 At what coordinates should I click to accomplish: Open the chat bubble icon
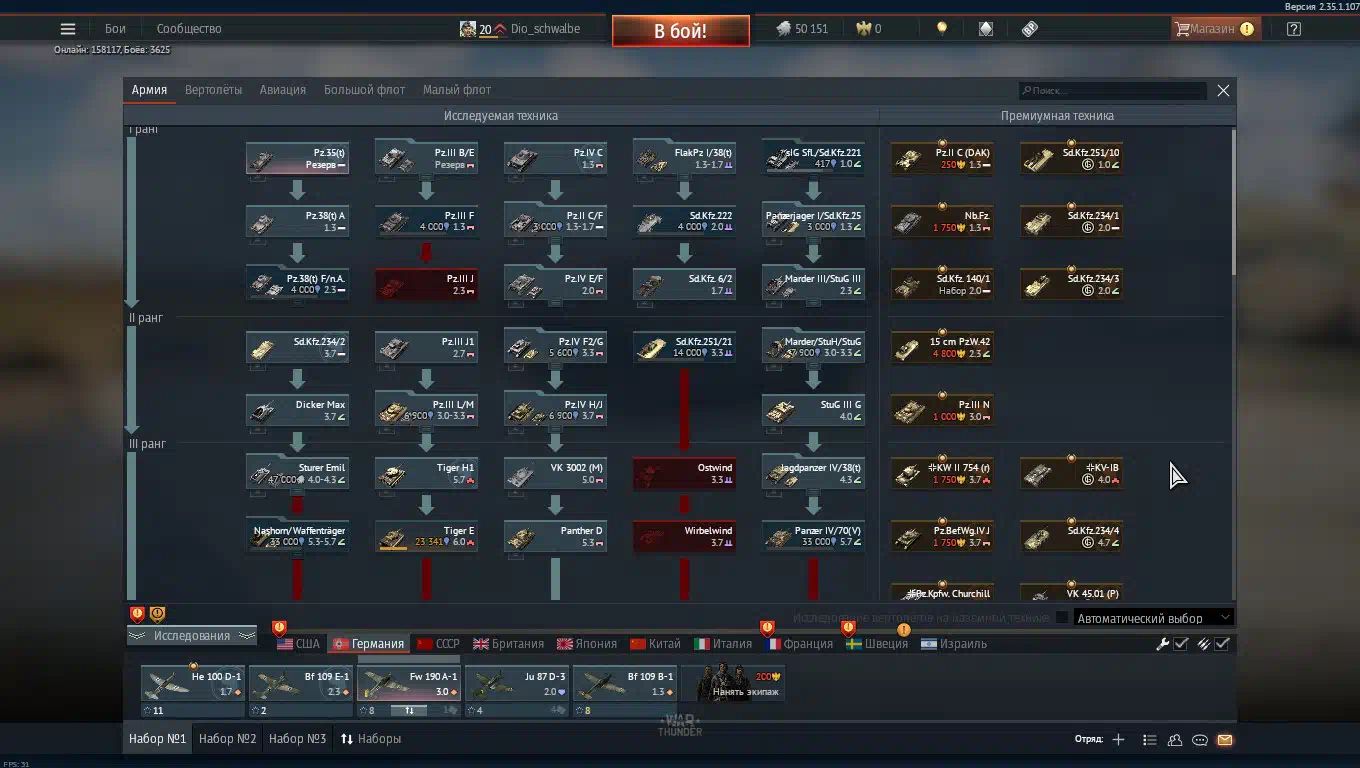click(x=1200, y=740)
